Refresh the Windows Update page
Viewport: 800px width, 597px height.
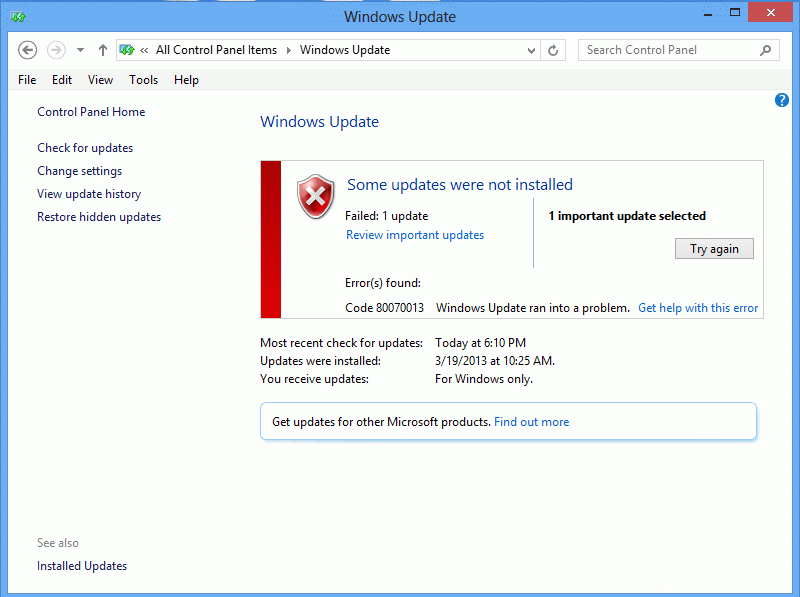[553, 51]
